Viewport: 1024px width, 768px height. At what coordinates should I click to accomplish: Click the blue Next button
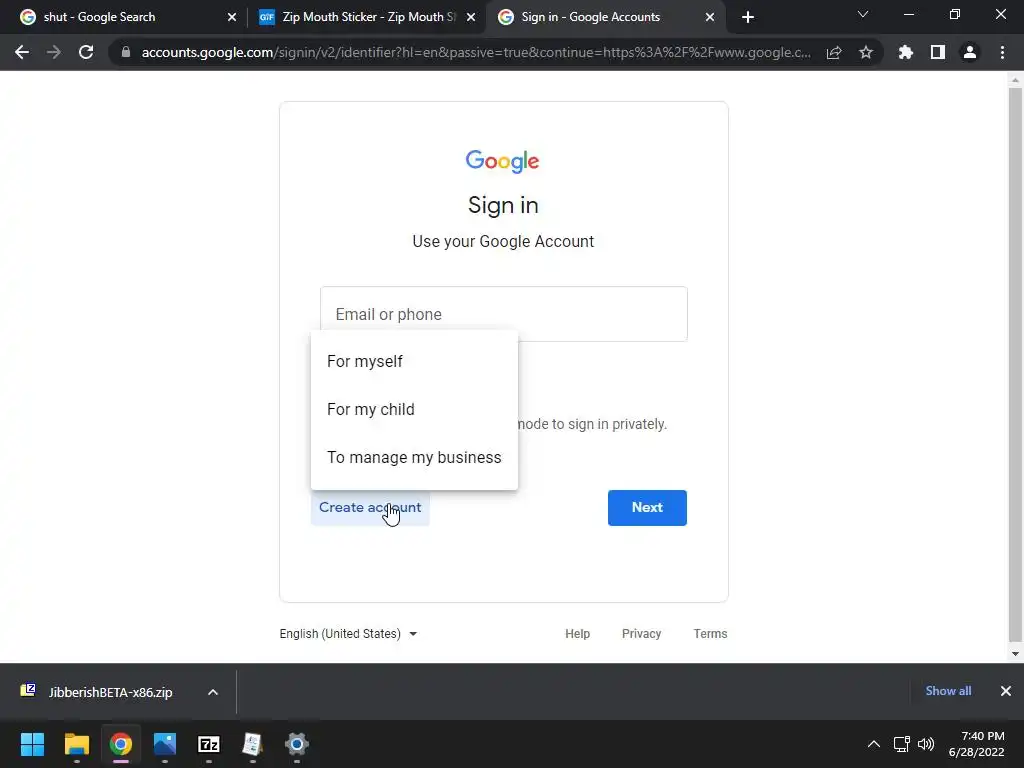click(x=647, y=507)
